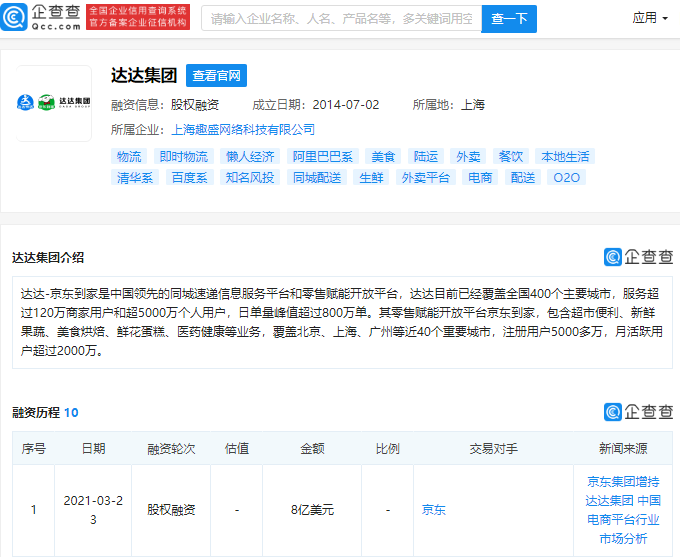Click the 新闻来源 column header
This screenshot has width=680, height=557.
click(x=623, y=448)
